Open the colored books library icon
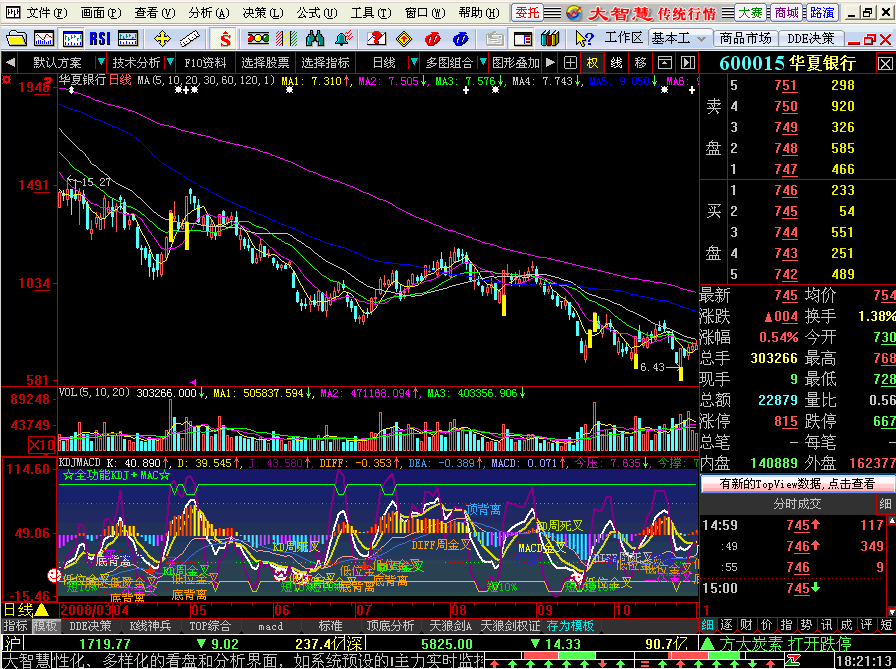Screen dimensions: 896x669 coord(550,39)
